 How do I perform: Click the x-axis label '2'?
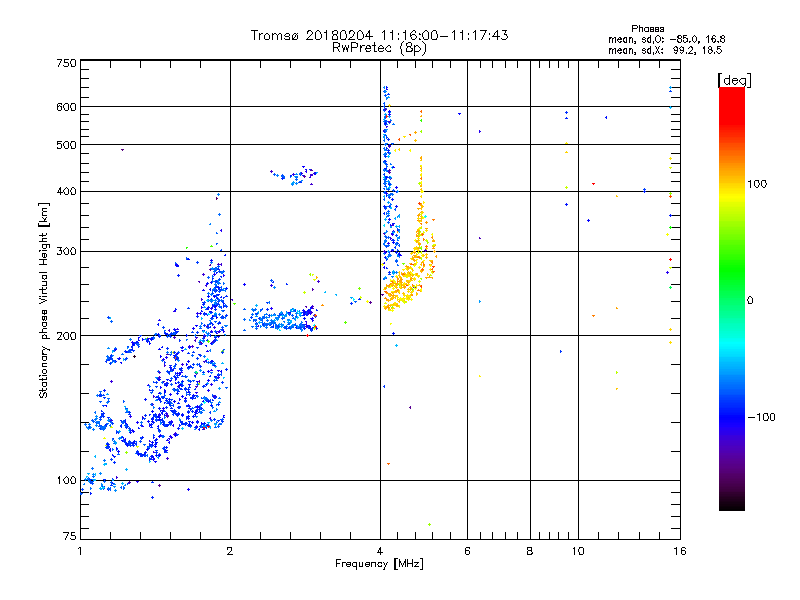click(230, 551)
